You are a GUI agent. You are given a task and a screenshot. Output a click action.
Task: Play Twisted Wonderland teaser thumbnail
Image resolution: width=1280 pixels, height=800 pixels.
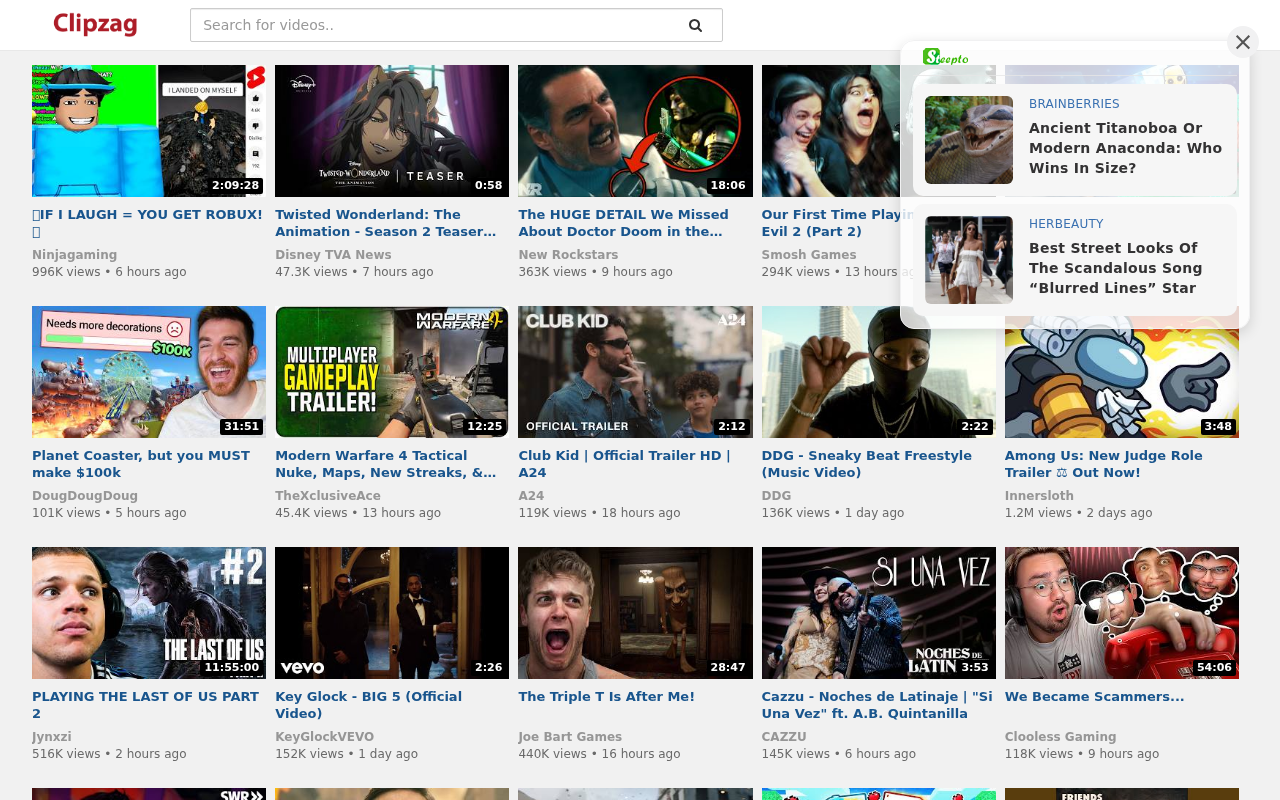392,131
